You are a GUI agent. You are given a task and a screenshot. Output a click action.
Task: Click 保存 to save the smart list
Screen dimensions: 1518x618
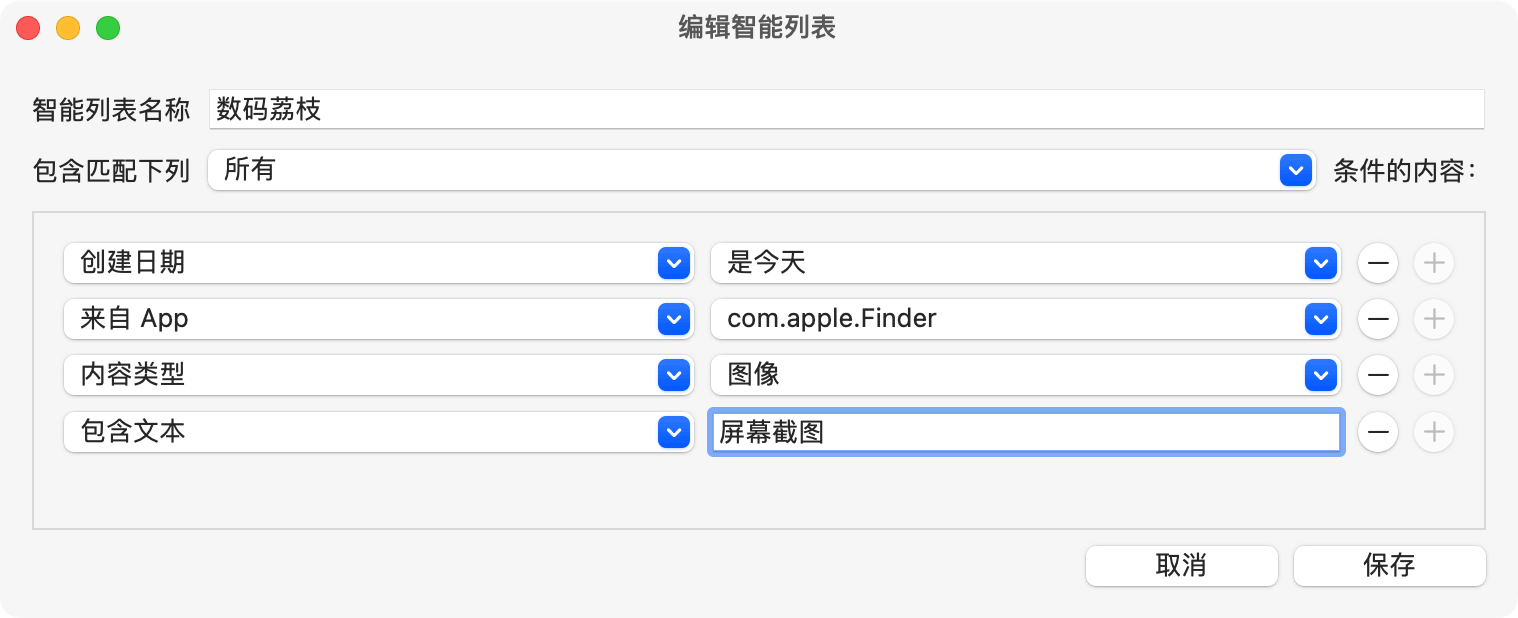[x=1389, y=566]
